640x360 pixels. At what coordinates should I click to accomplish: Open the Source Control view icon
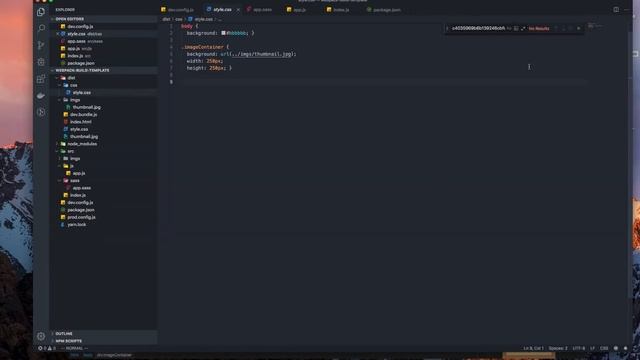tap(41, 45)
